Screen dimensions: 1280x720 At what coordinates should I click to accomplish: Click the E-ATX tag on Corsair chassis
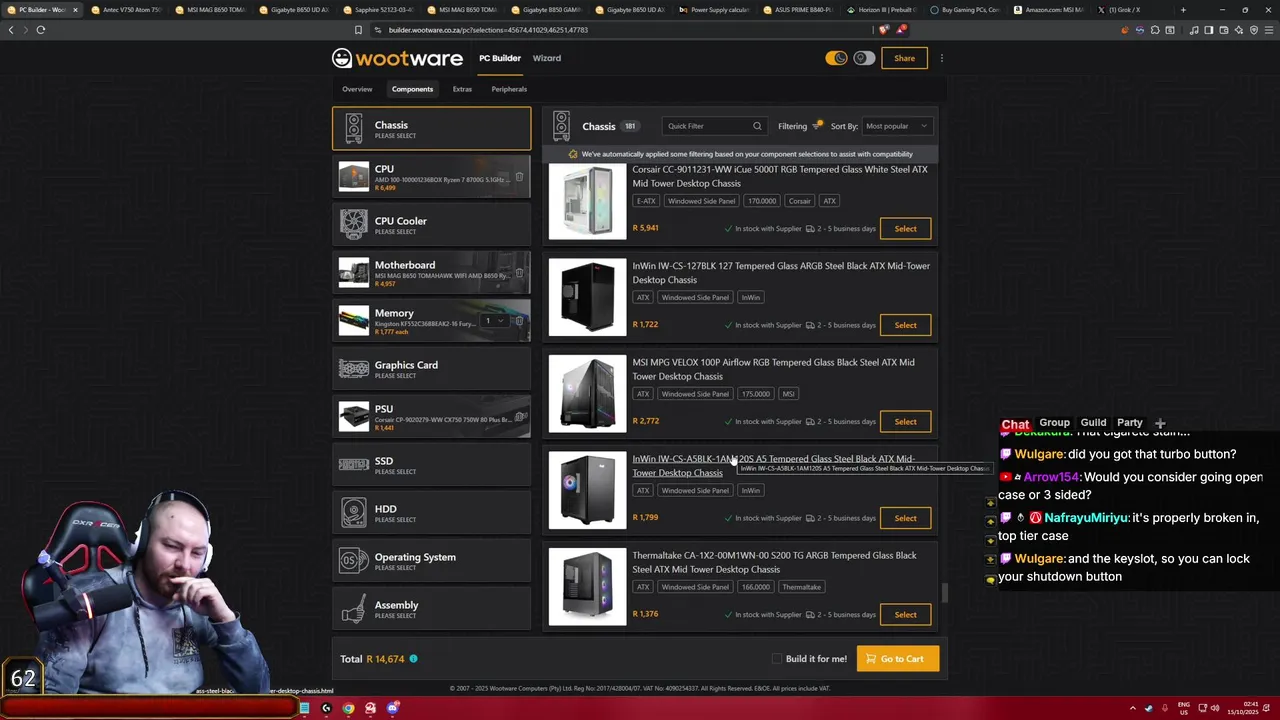click(x=645, y=201)
